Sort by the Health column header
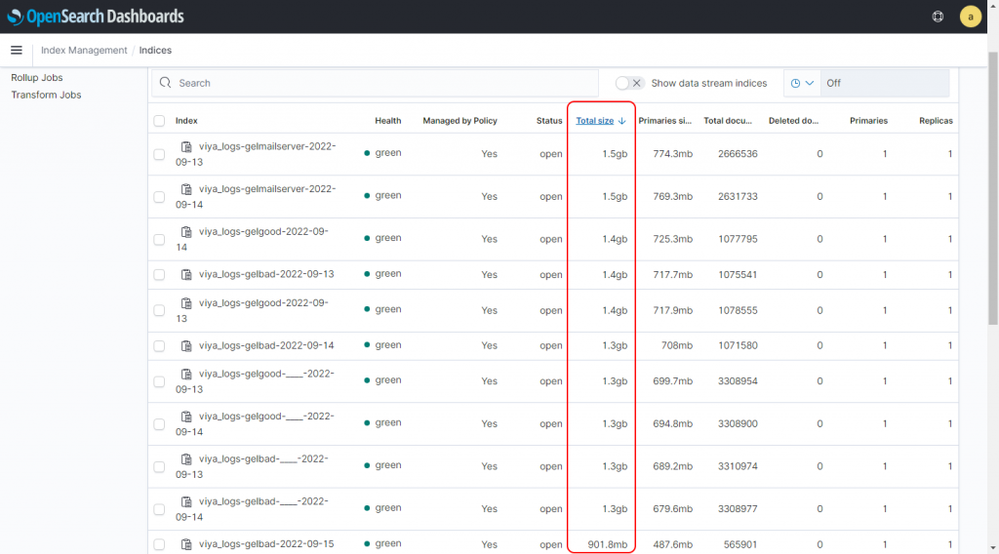The height and width of the screenshot is (554, 999). (x=388, y=121)
